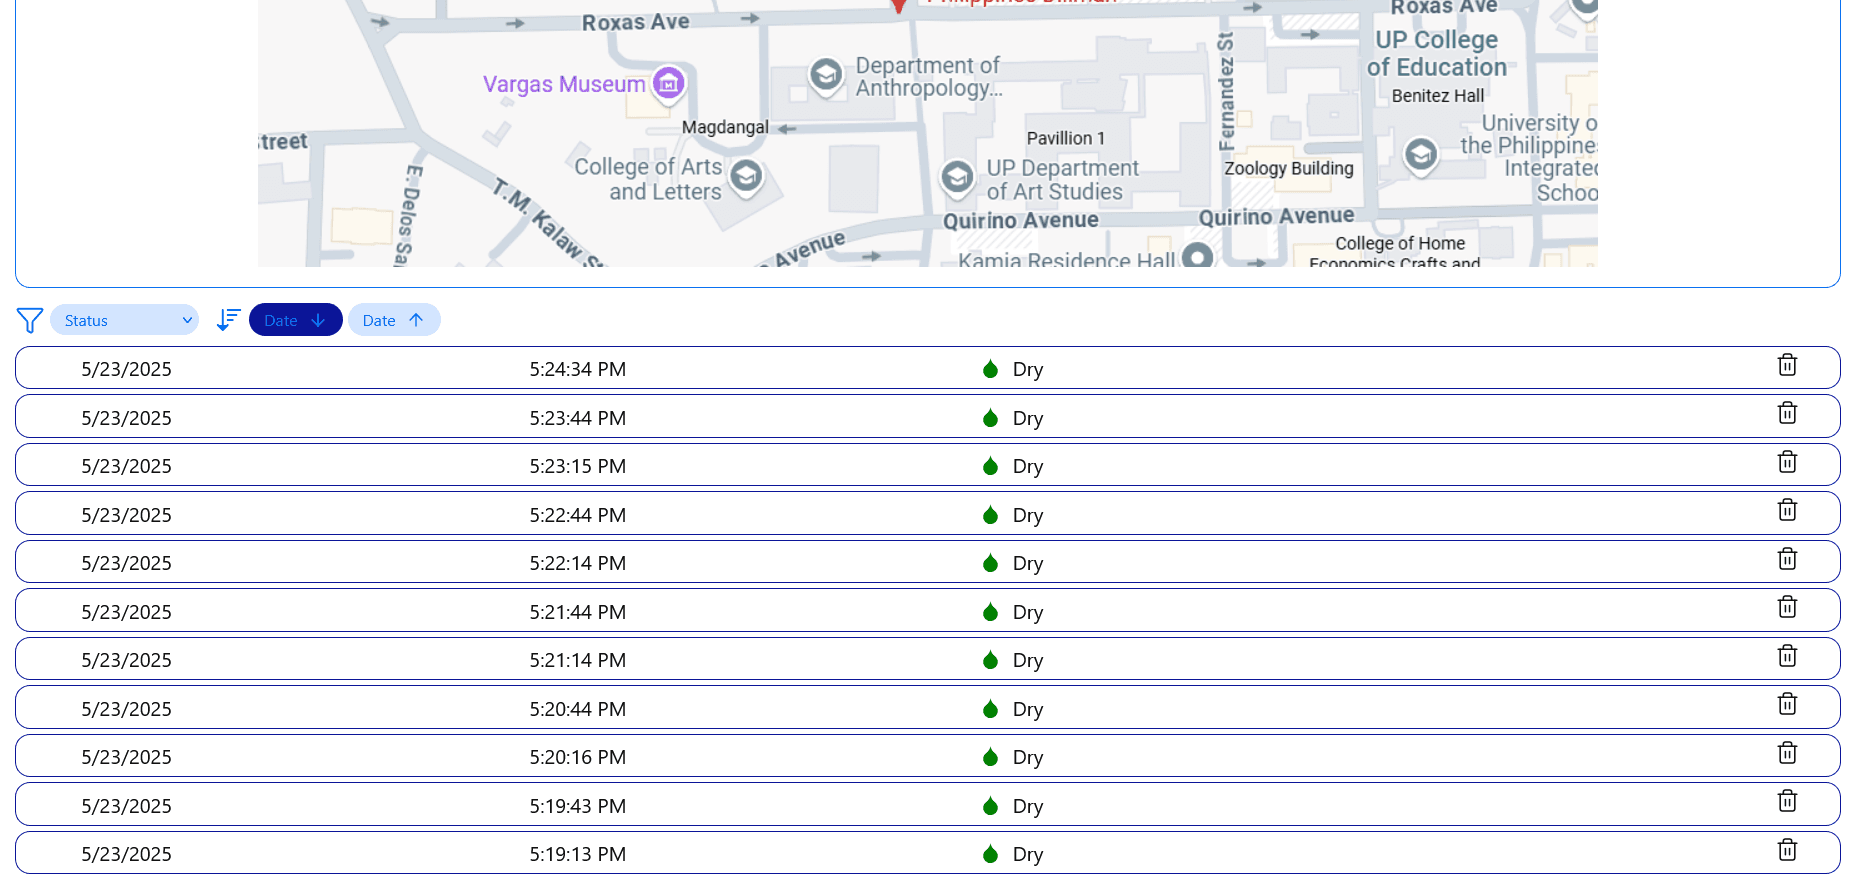Sort by Date ascending
Screen dimensions: 1856x876
(x=394, y=320)
